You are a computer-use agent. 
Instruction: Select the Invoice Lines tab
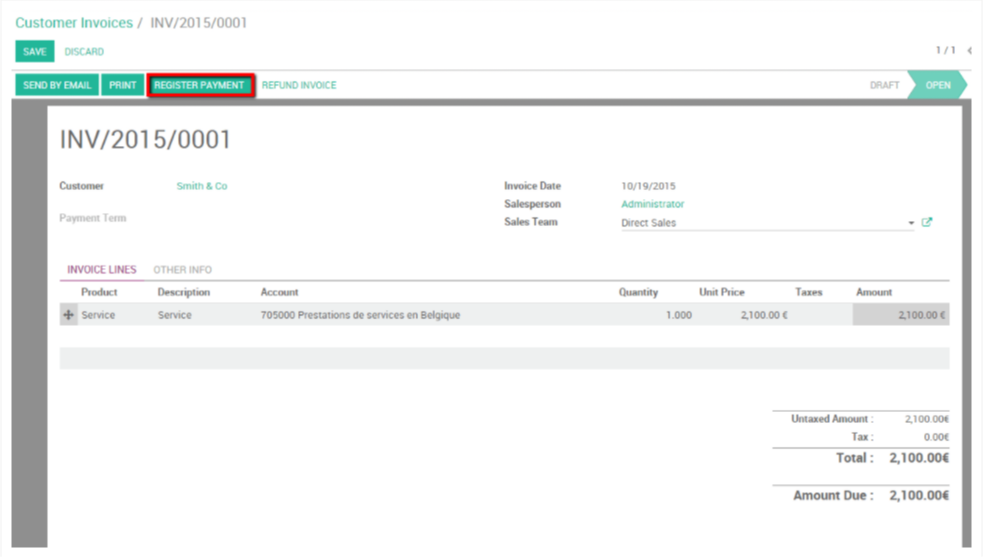coord(101,270)
